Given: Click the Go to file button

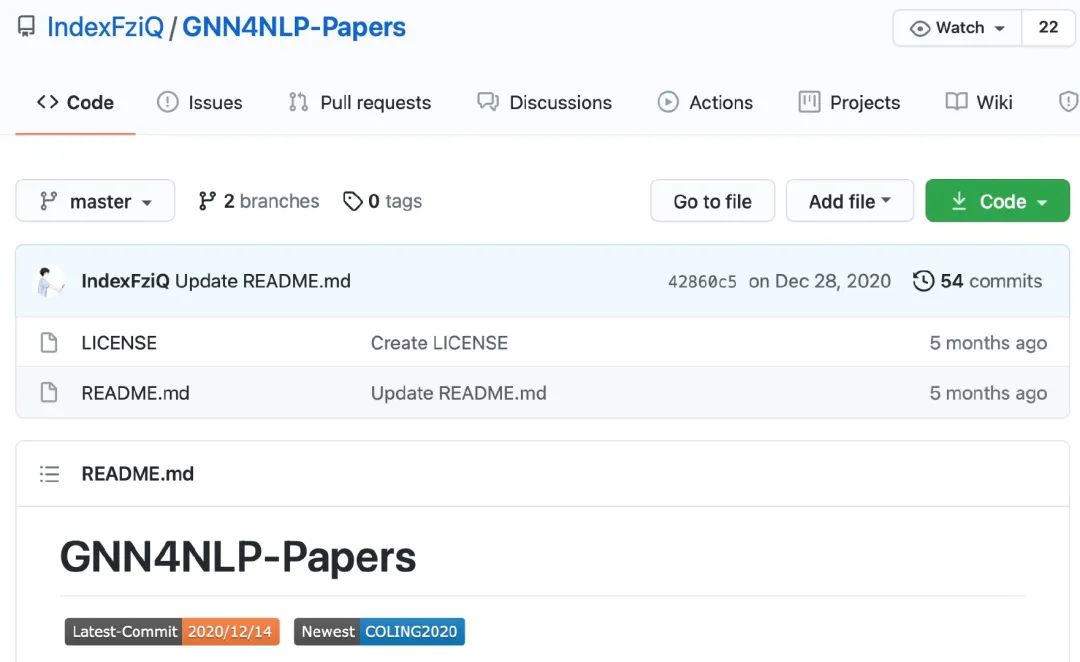Looking at the screenshot, I should click(712, 201).
